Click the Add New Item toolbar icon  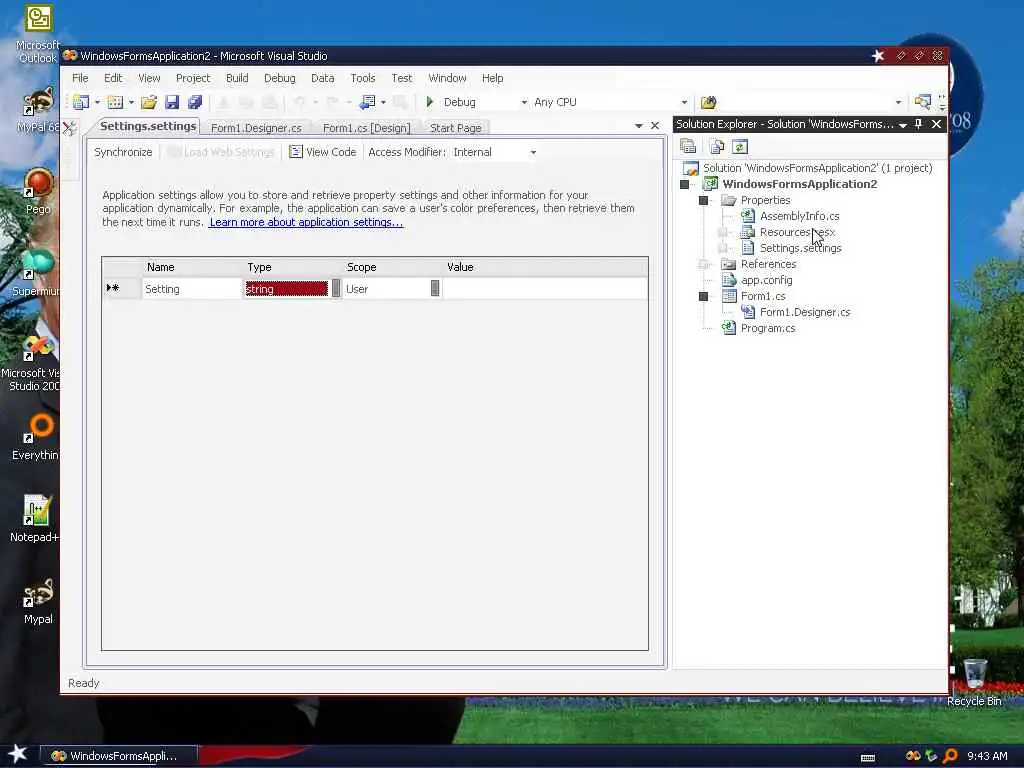pyautogui.click(x=115, y=102)
